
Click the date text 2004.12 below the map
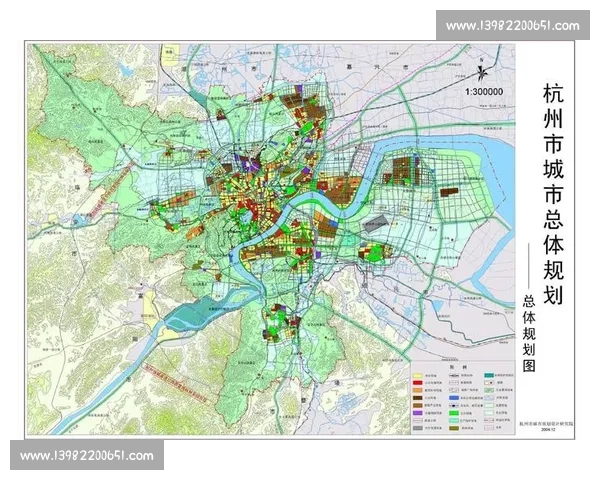click(548, 429)
